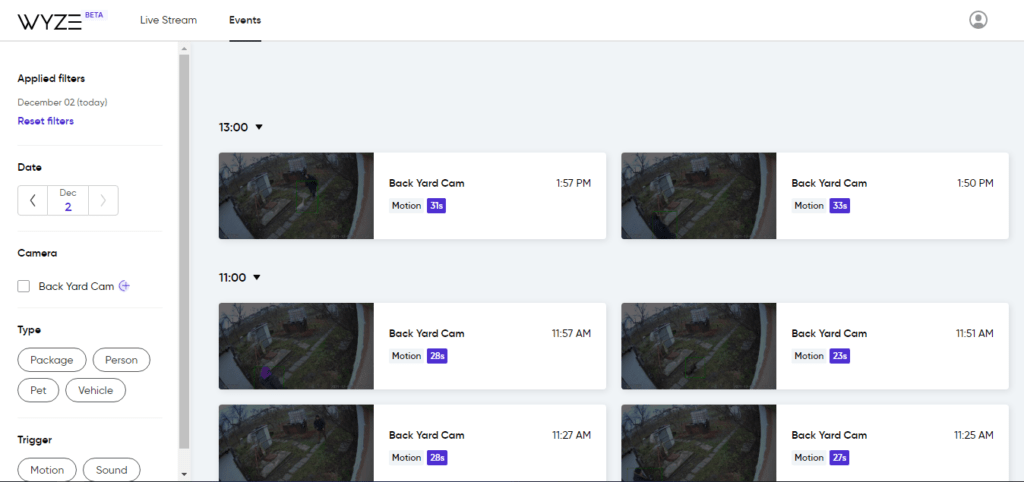Image resolution: width=1024 pixels, height=482 pixels.
Task: Open the 11:51 AM event thumbnail
Action: [699, 346]
